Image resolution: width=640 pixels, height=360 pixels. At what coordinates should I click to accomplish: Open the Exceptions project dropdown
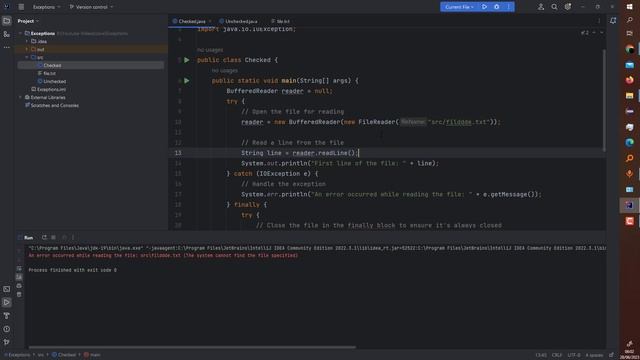47,7
